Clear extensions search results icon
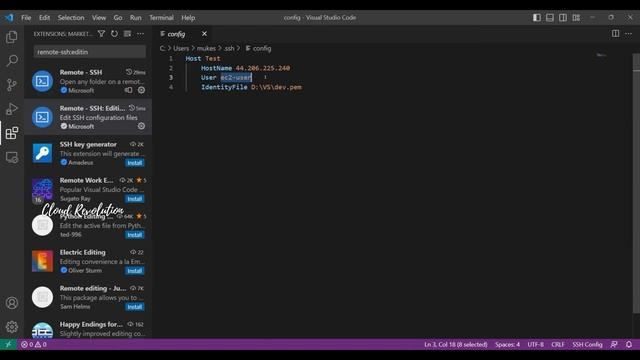The width and height of the screenshot is (640, 360). click(x=127, y=34)
